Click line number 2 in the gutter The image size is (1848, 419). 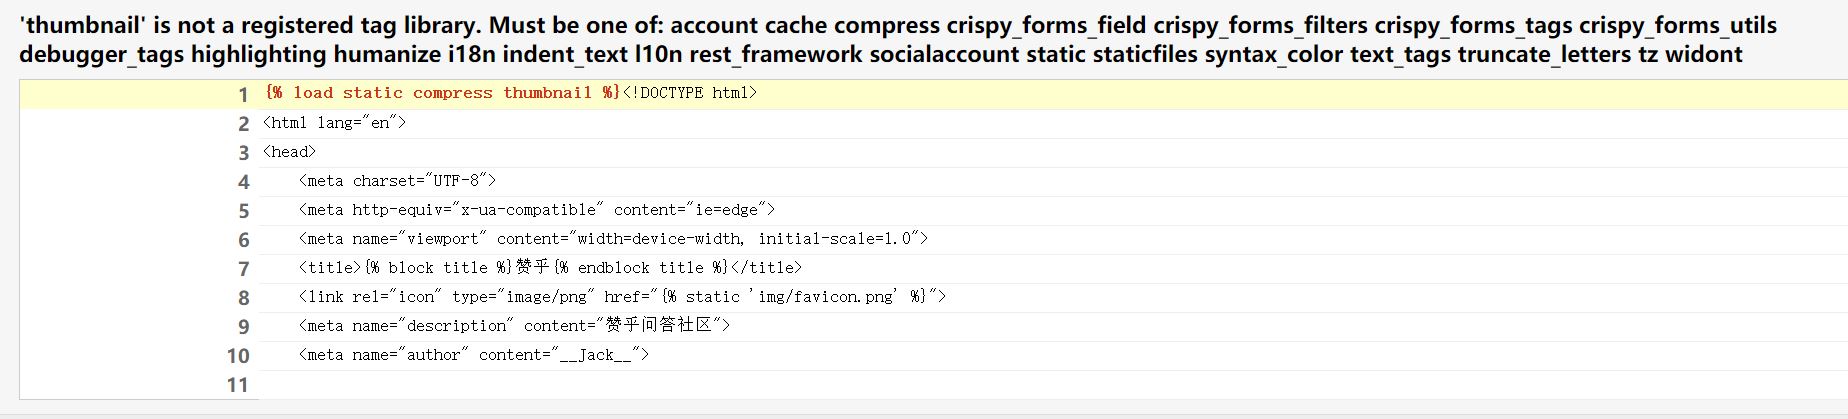[242, 124]
